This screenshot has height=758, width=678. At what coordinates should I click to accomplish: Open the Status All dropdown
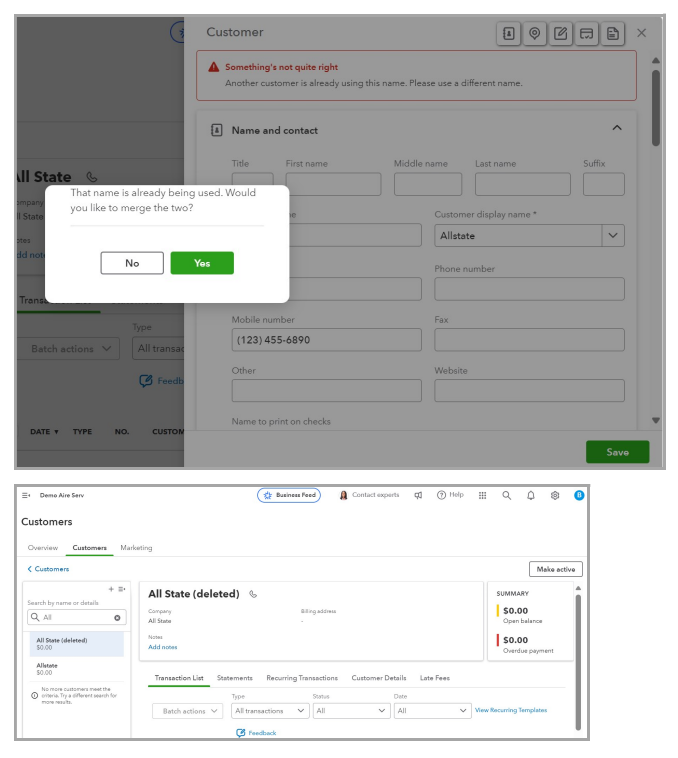click(351, 711)
